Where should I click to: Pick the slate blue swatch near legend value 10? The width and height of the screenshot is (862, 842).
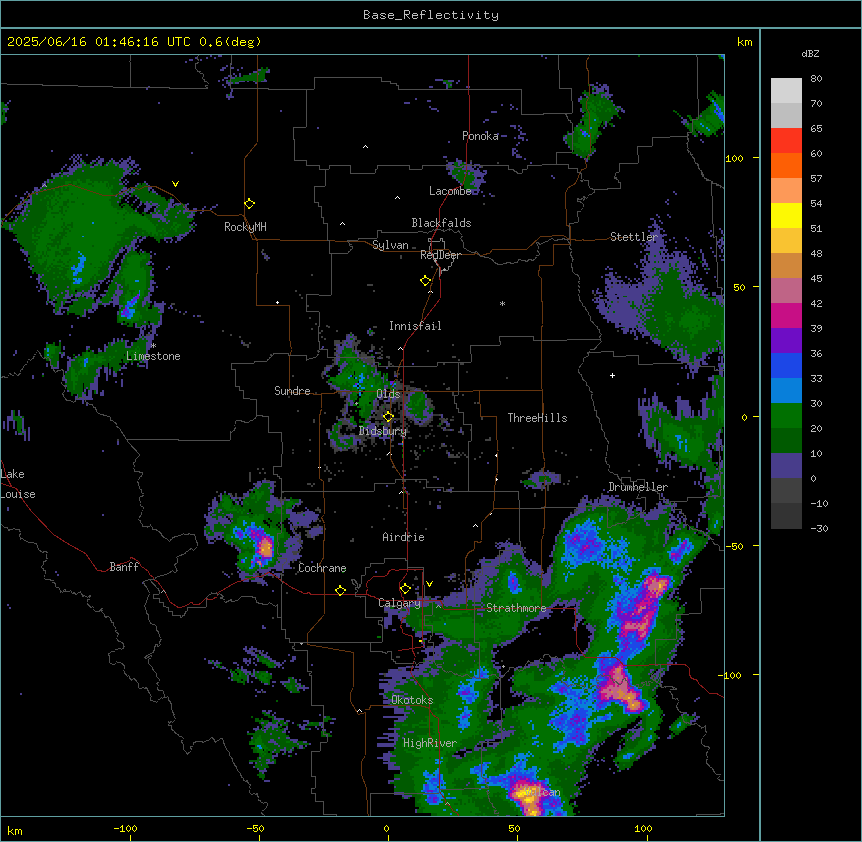click(x=786, y=466)
